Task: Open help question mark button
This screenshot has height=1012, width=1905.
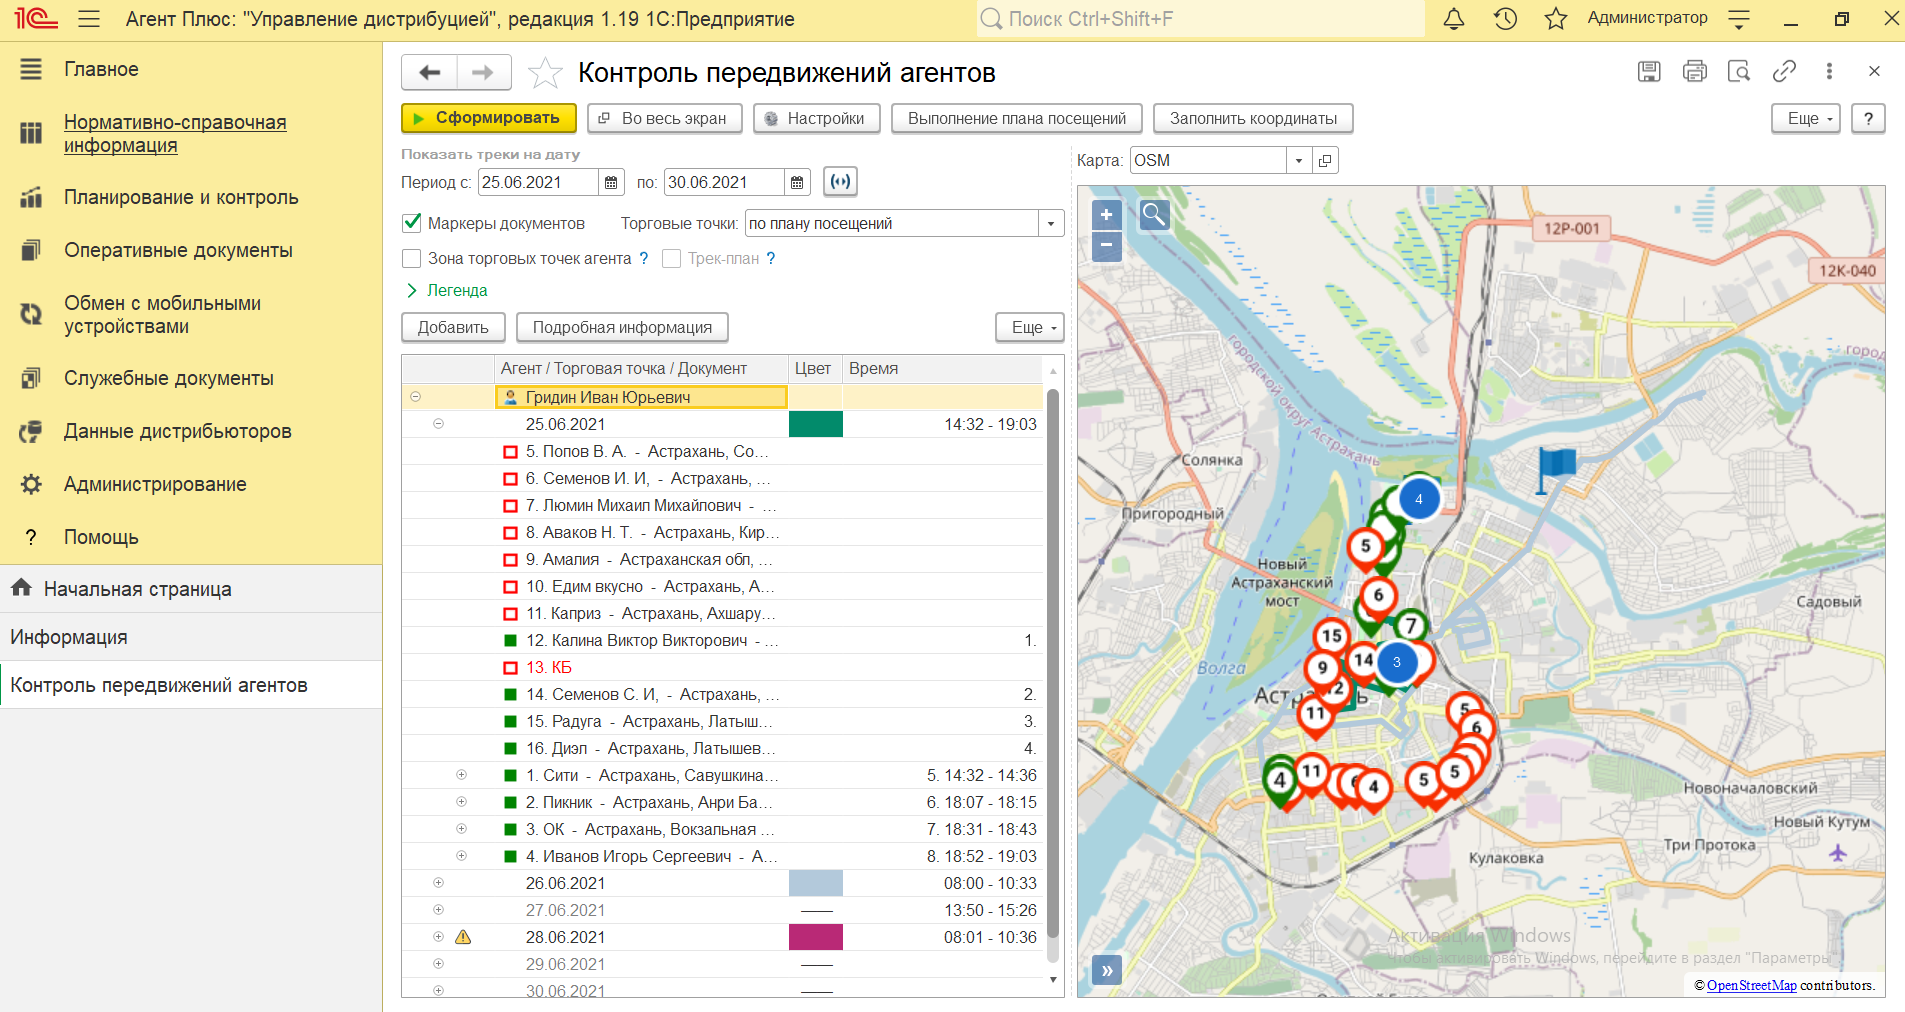Action: point(1868,118)
